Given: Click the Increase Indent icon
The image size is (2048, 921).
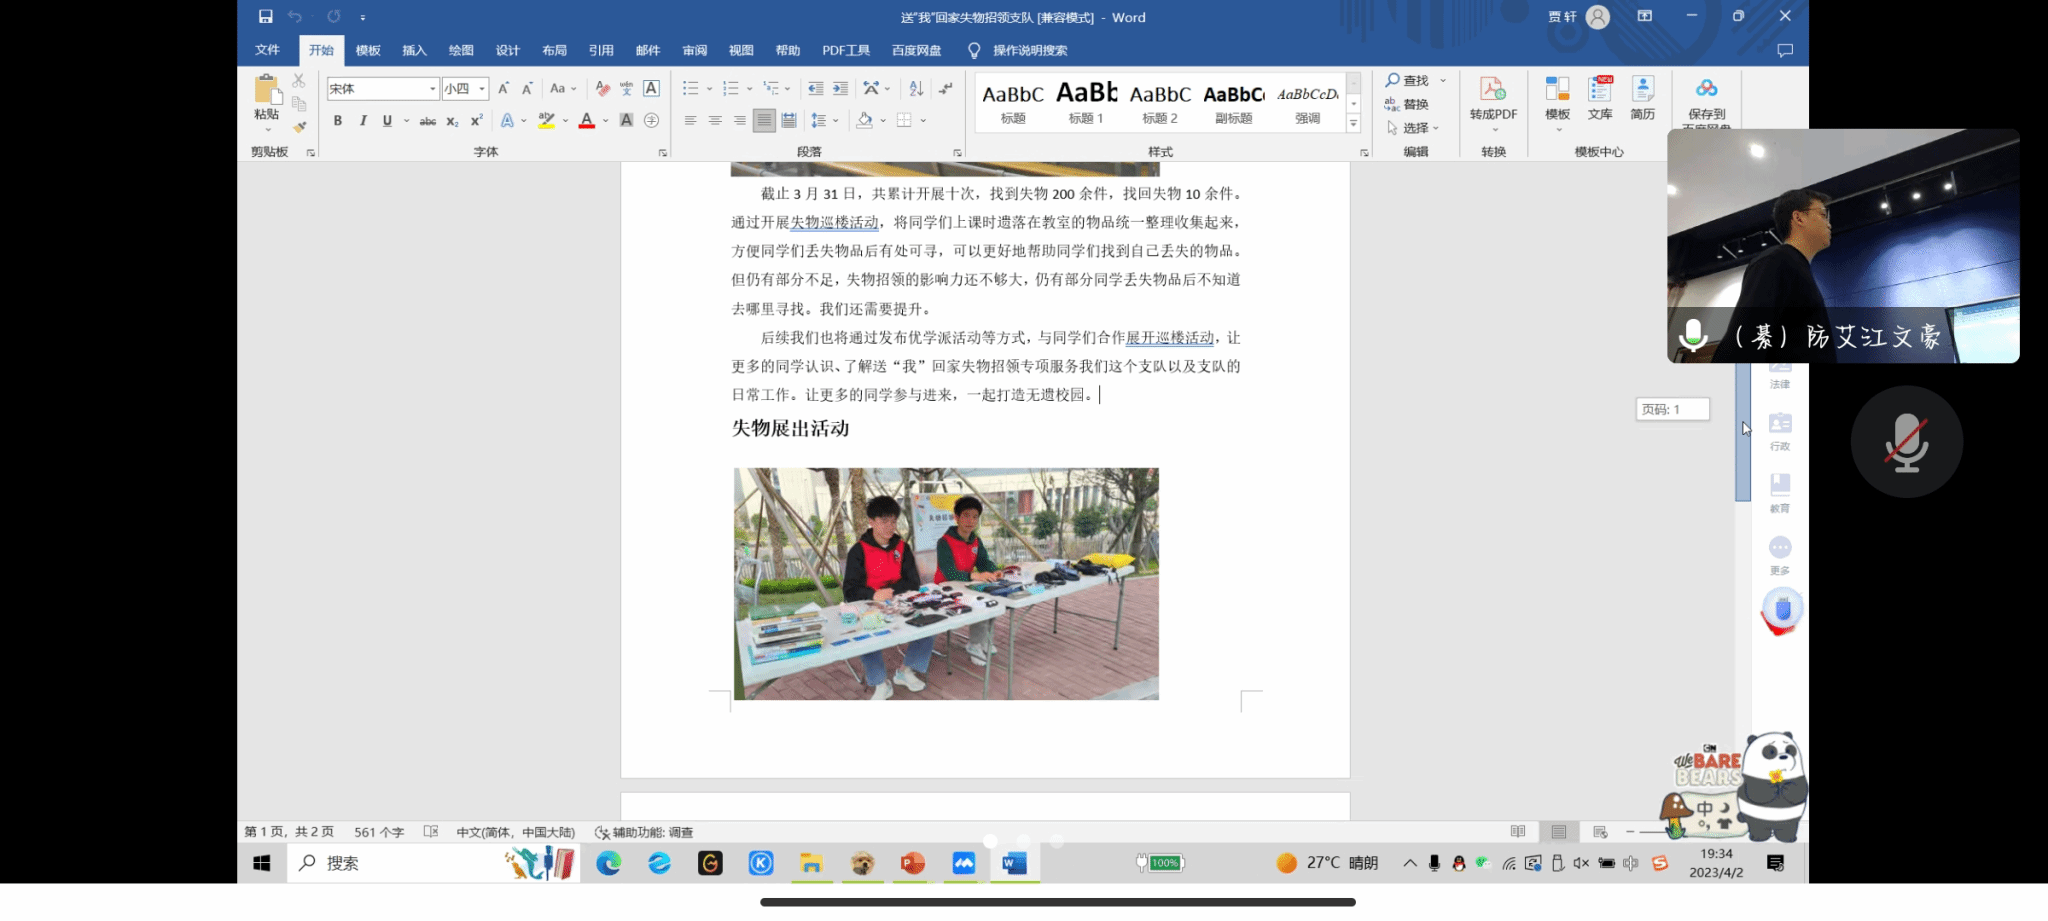Looking at the screenshot, I should coord(840,89).
